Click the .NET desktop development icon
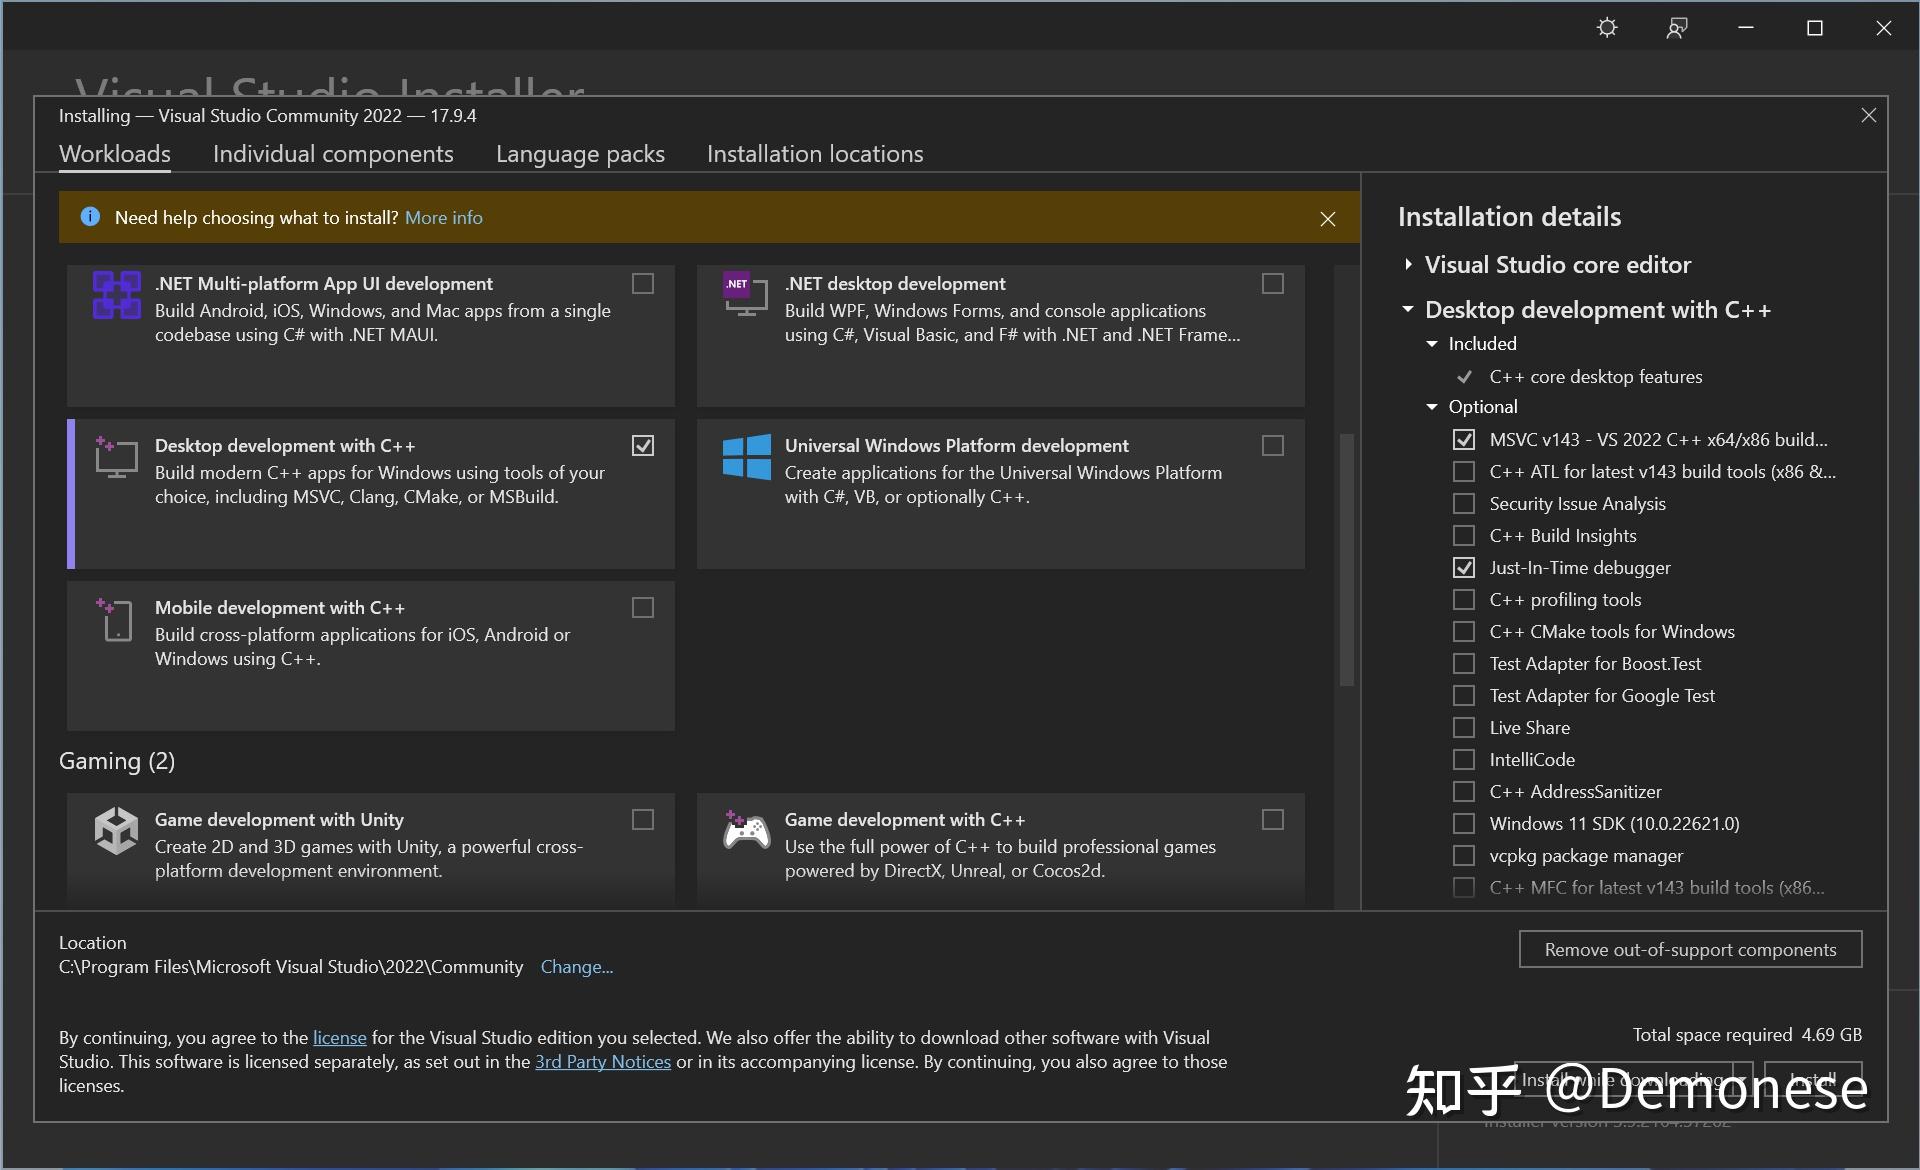1920x1170 pixels. [744, 295]
